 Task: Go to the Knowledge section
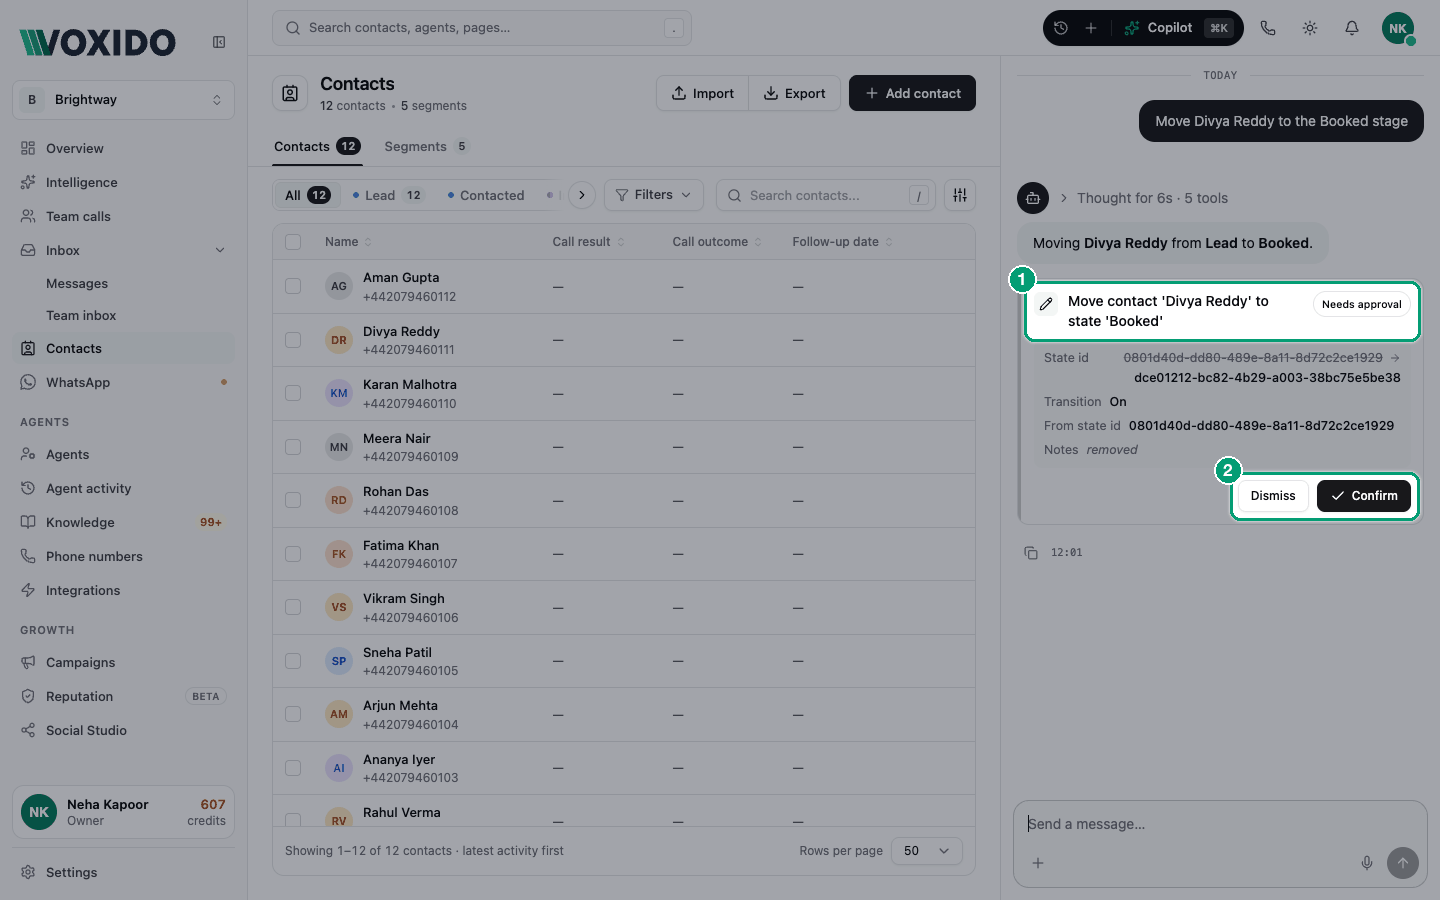tap(124, 522)
